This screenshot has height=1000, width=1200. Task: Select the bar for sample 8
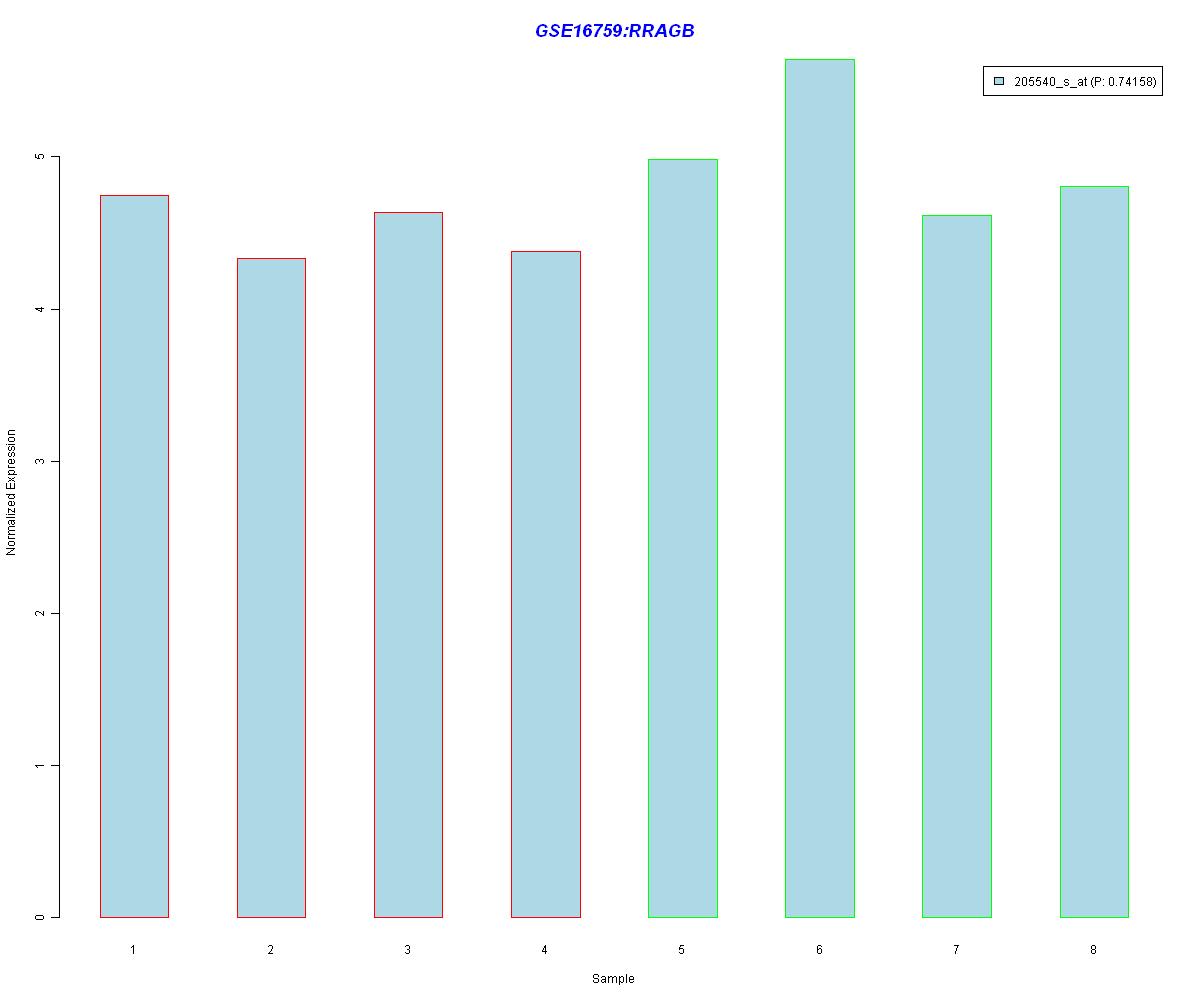1094,552
